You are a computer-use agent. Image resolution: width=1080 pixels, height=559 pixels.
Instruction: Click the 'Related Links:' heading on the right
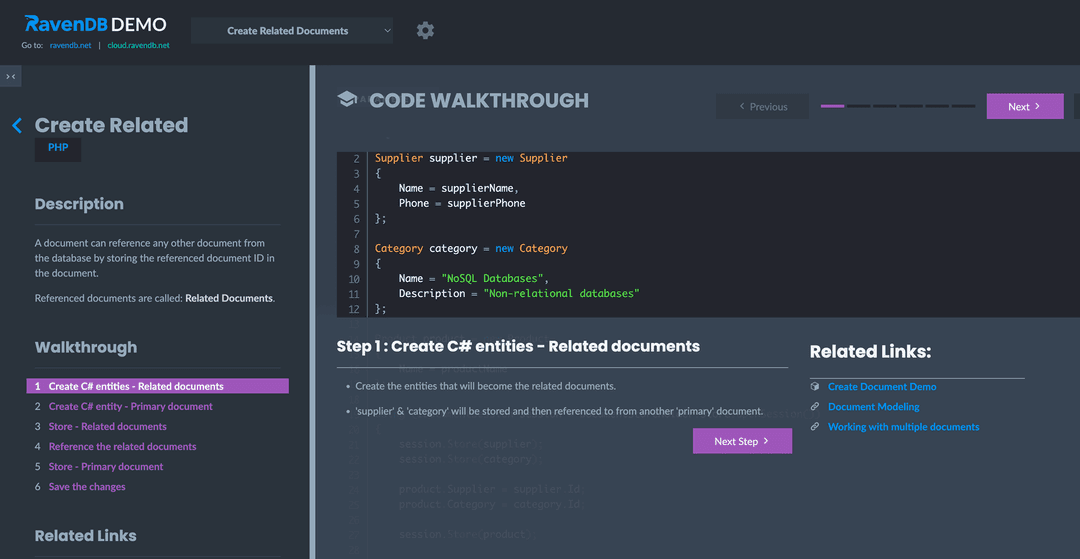pos(871,352)
